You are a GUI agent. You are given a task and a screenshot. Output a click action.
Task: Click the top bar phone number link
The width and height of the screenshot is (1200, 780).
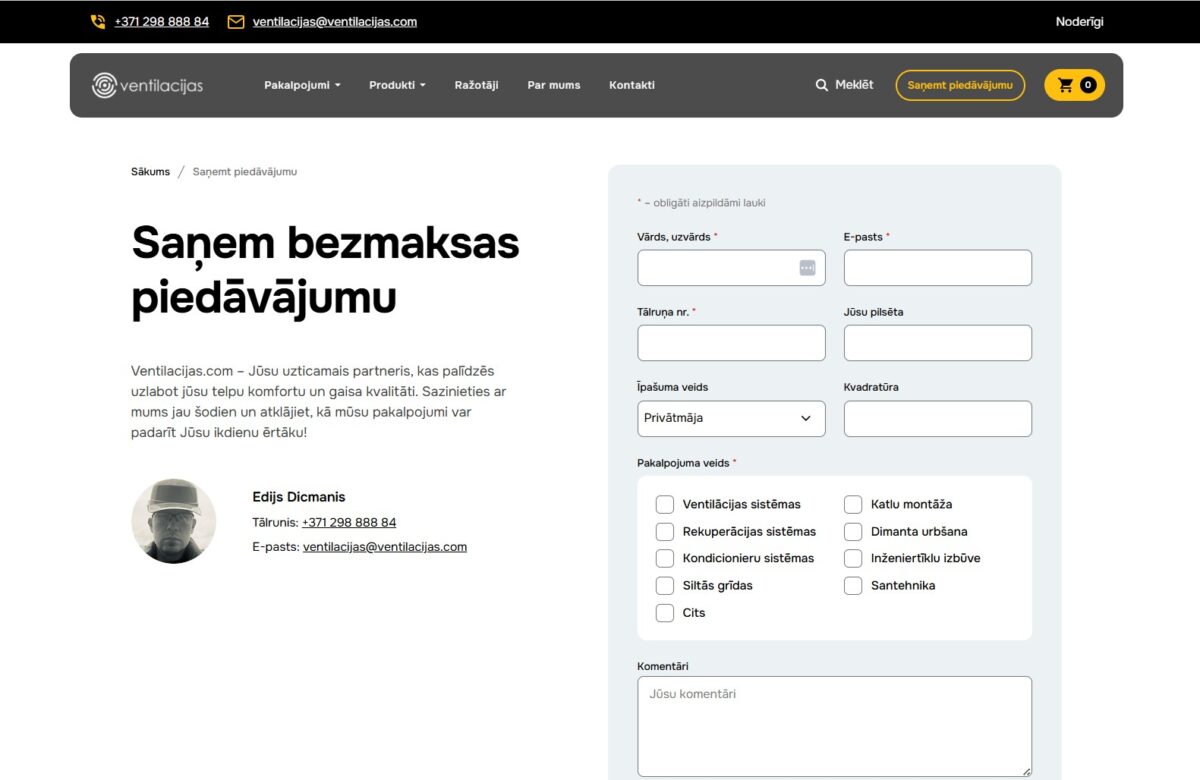coord(162,22)
